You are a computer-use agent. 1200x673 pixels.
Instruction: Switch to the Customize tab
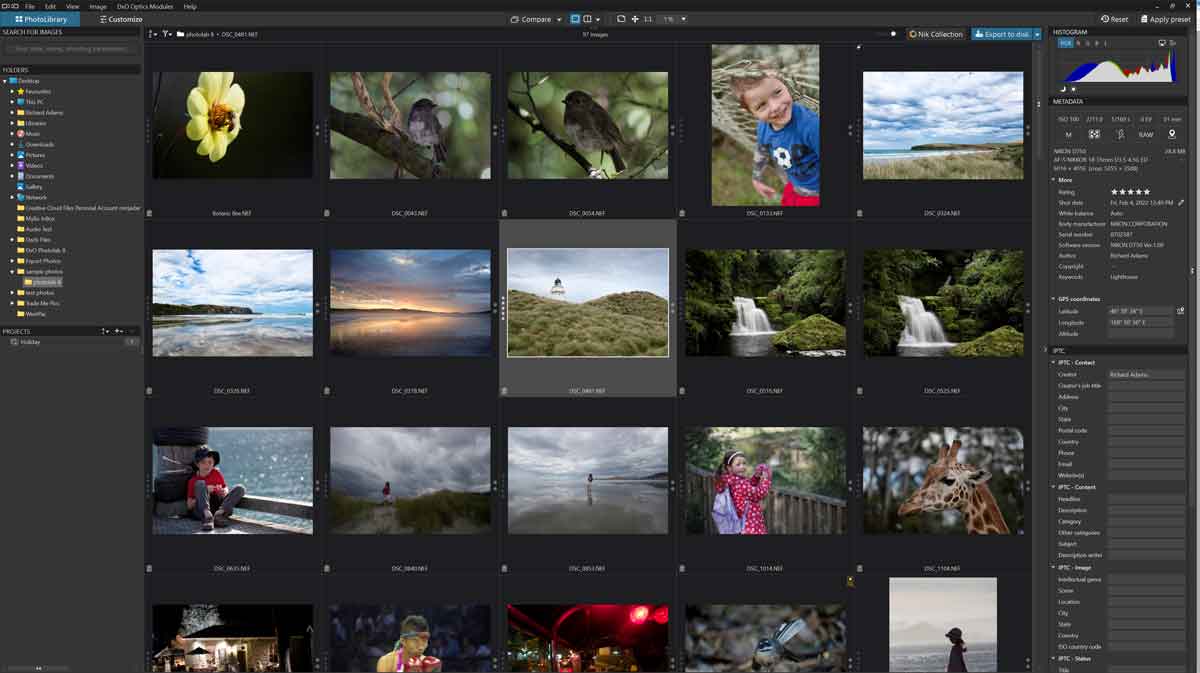point(120,18)
